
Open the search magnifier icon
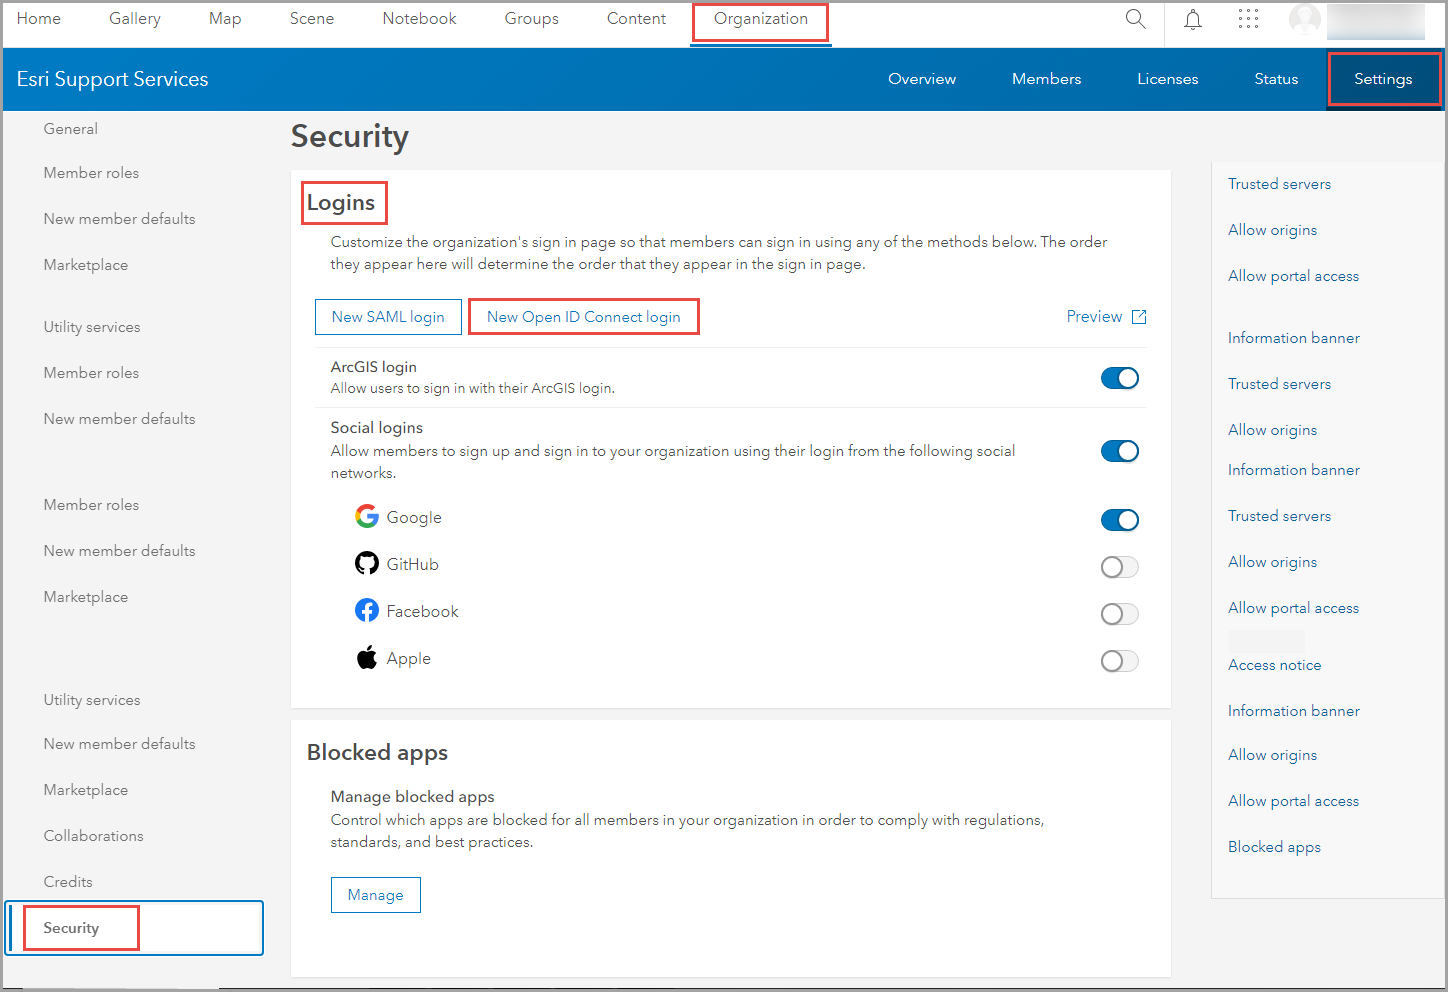coord(1135,19)
